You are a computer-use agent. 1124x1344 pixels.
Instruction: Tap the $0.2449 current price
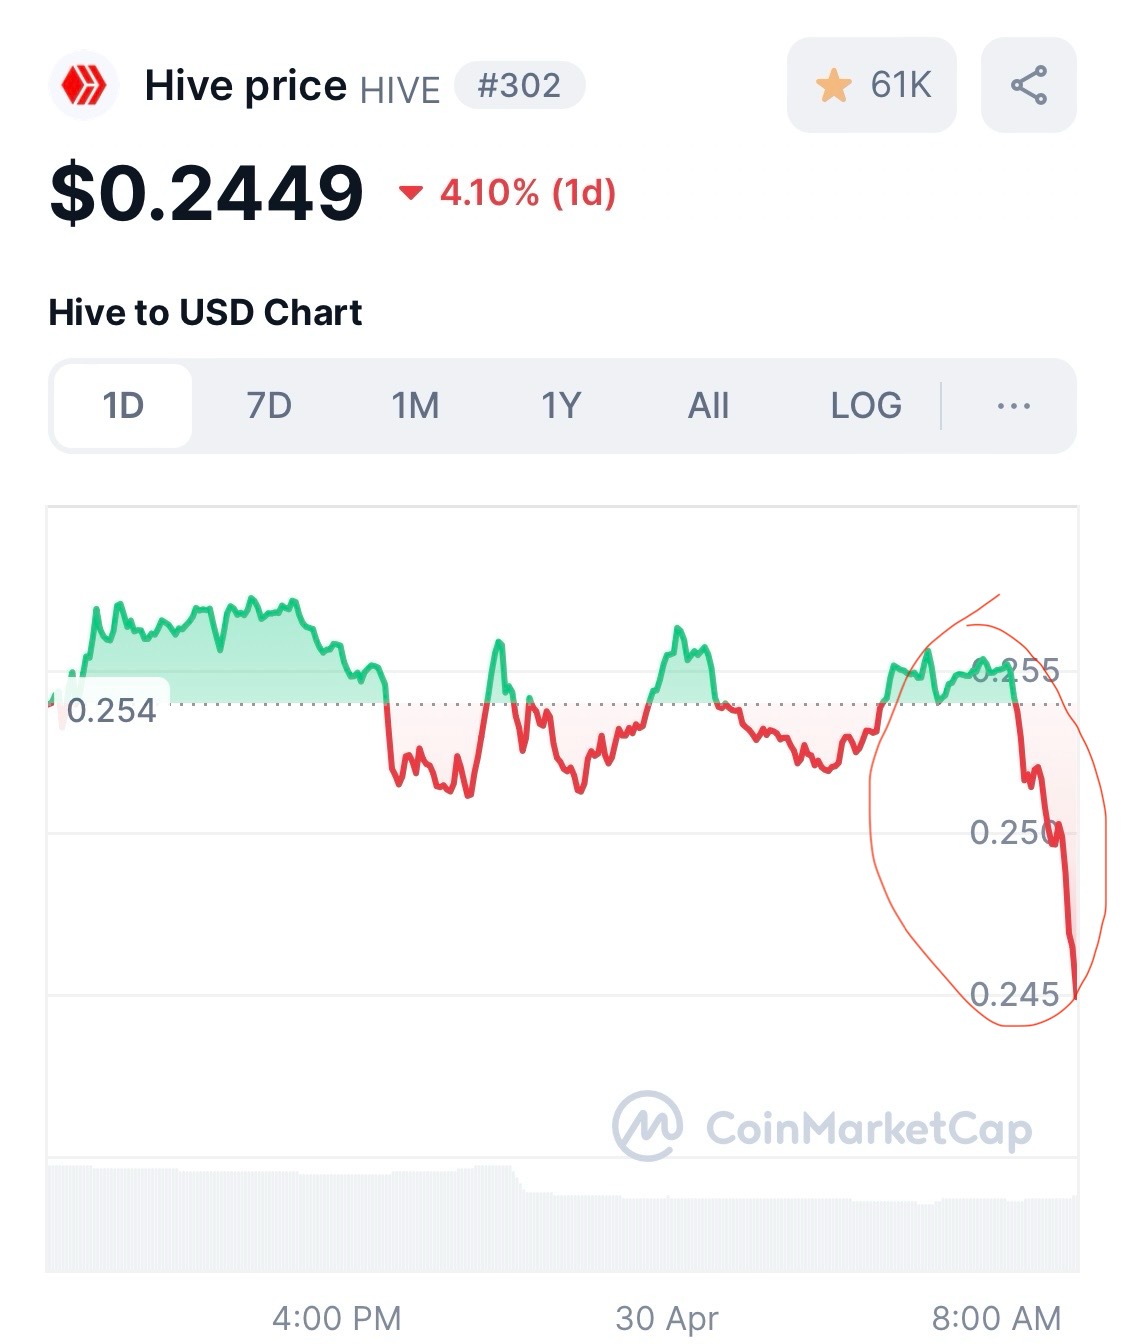(207, 192)
